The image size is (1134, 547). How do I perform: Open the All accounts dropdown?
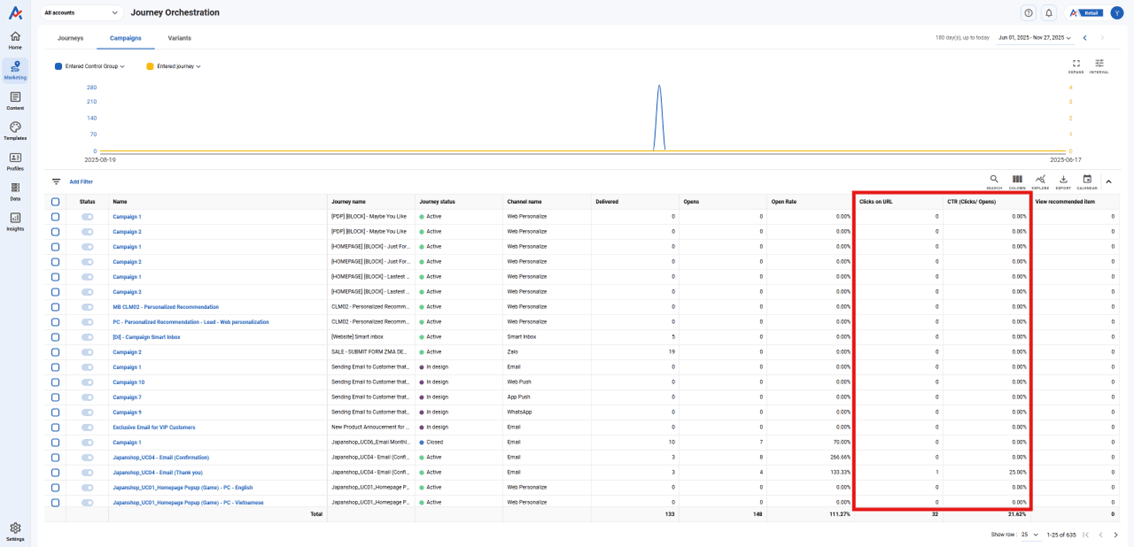point(81,13)
